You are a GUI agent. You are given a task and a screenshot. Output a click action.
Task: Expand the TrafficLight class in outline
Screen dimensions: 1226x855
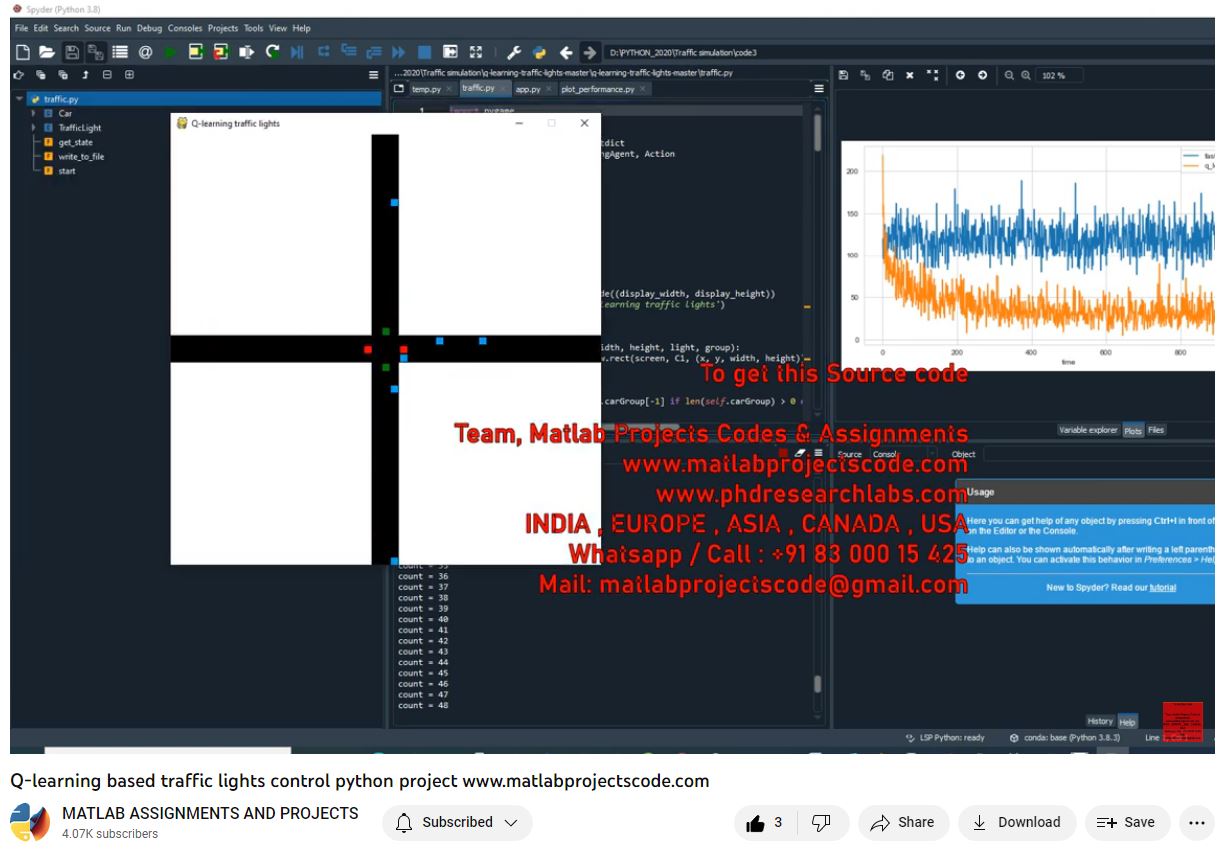pos(34,128)
